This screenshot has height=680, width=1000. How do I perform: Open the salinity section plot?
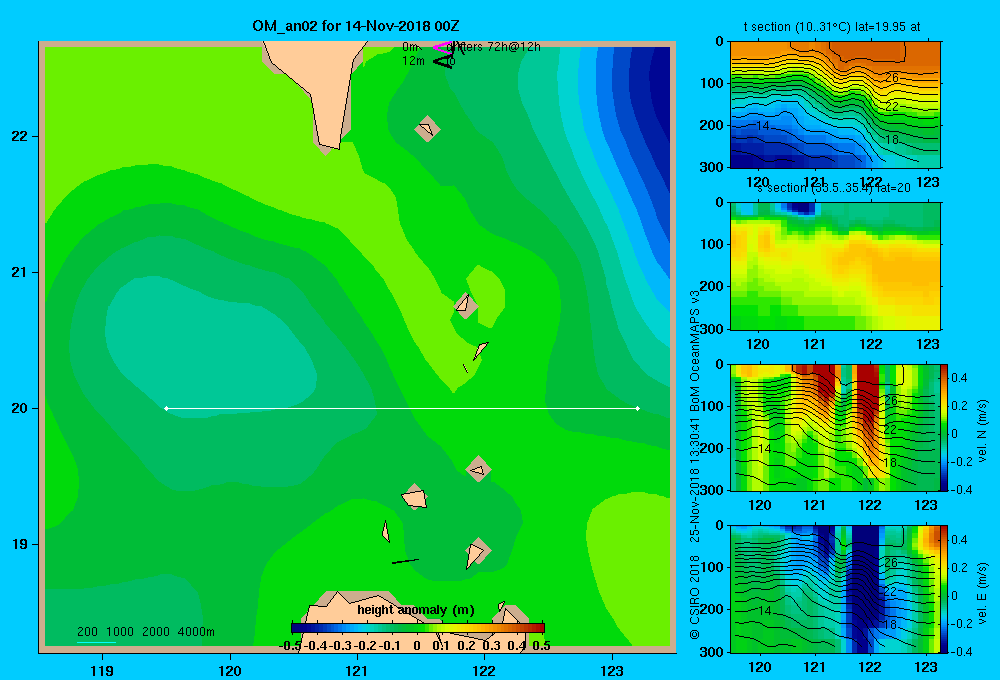coord(835,266)
